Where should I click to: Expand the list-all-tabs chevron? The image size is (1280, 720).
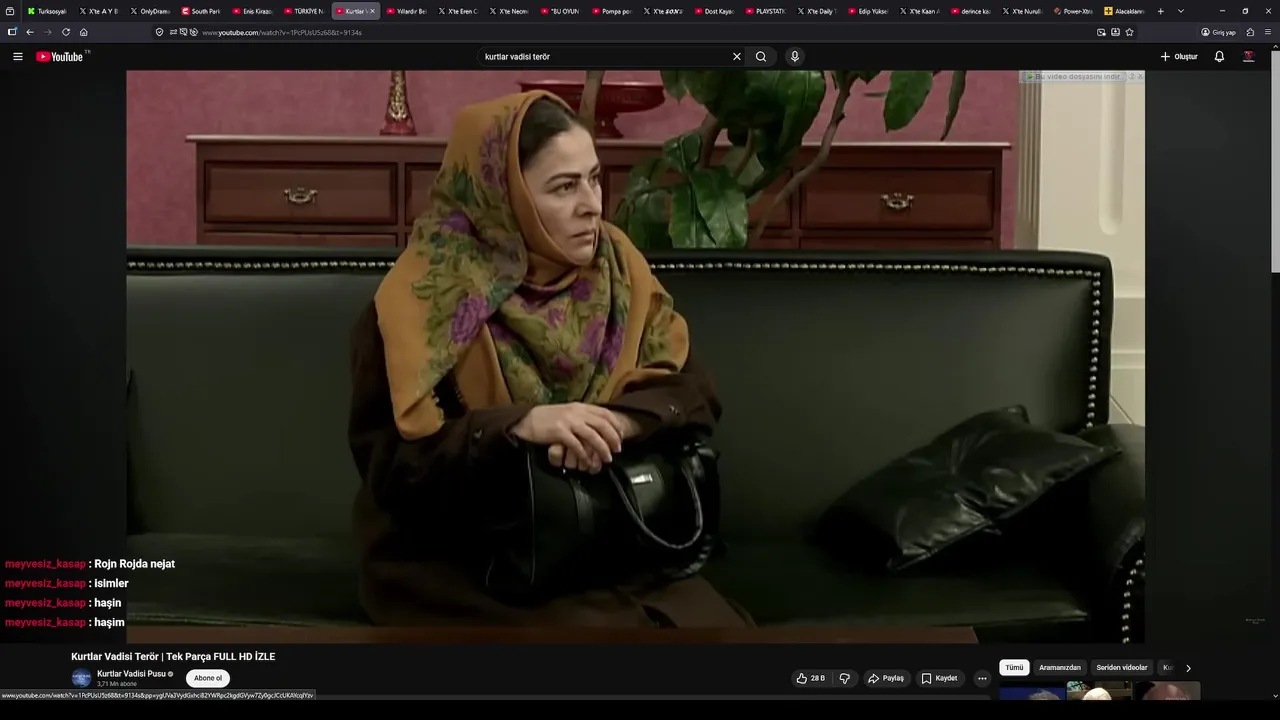tap(1181, 11)
